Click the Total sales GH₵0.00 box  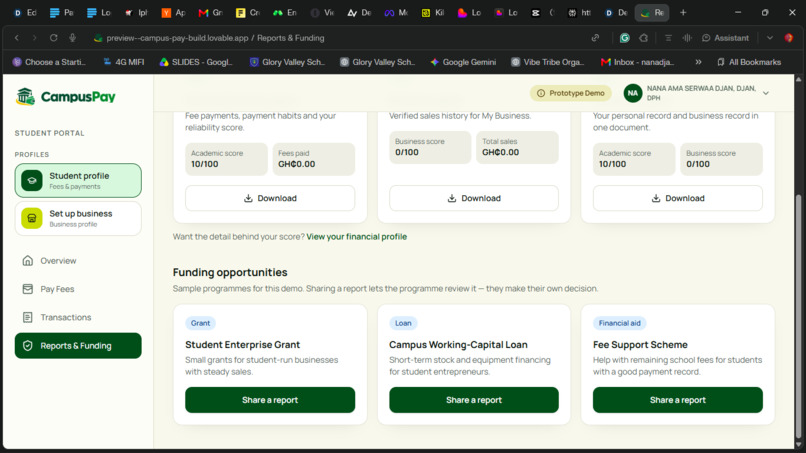pos(517,147)
